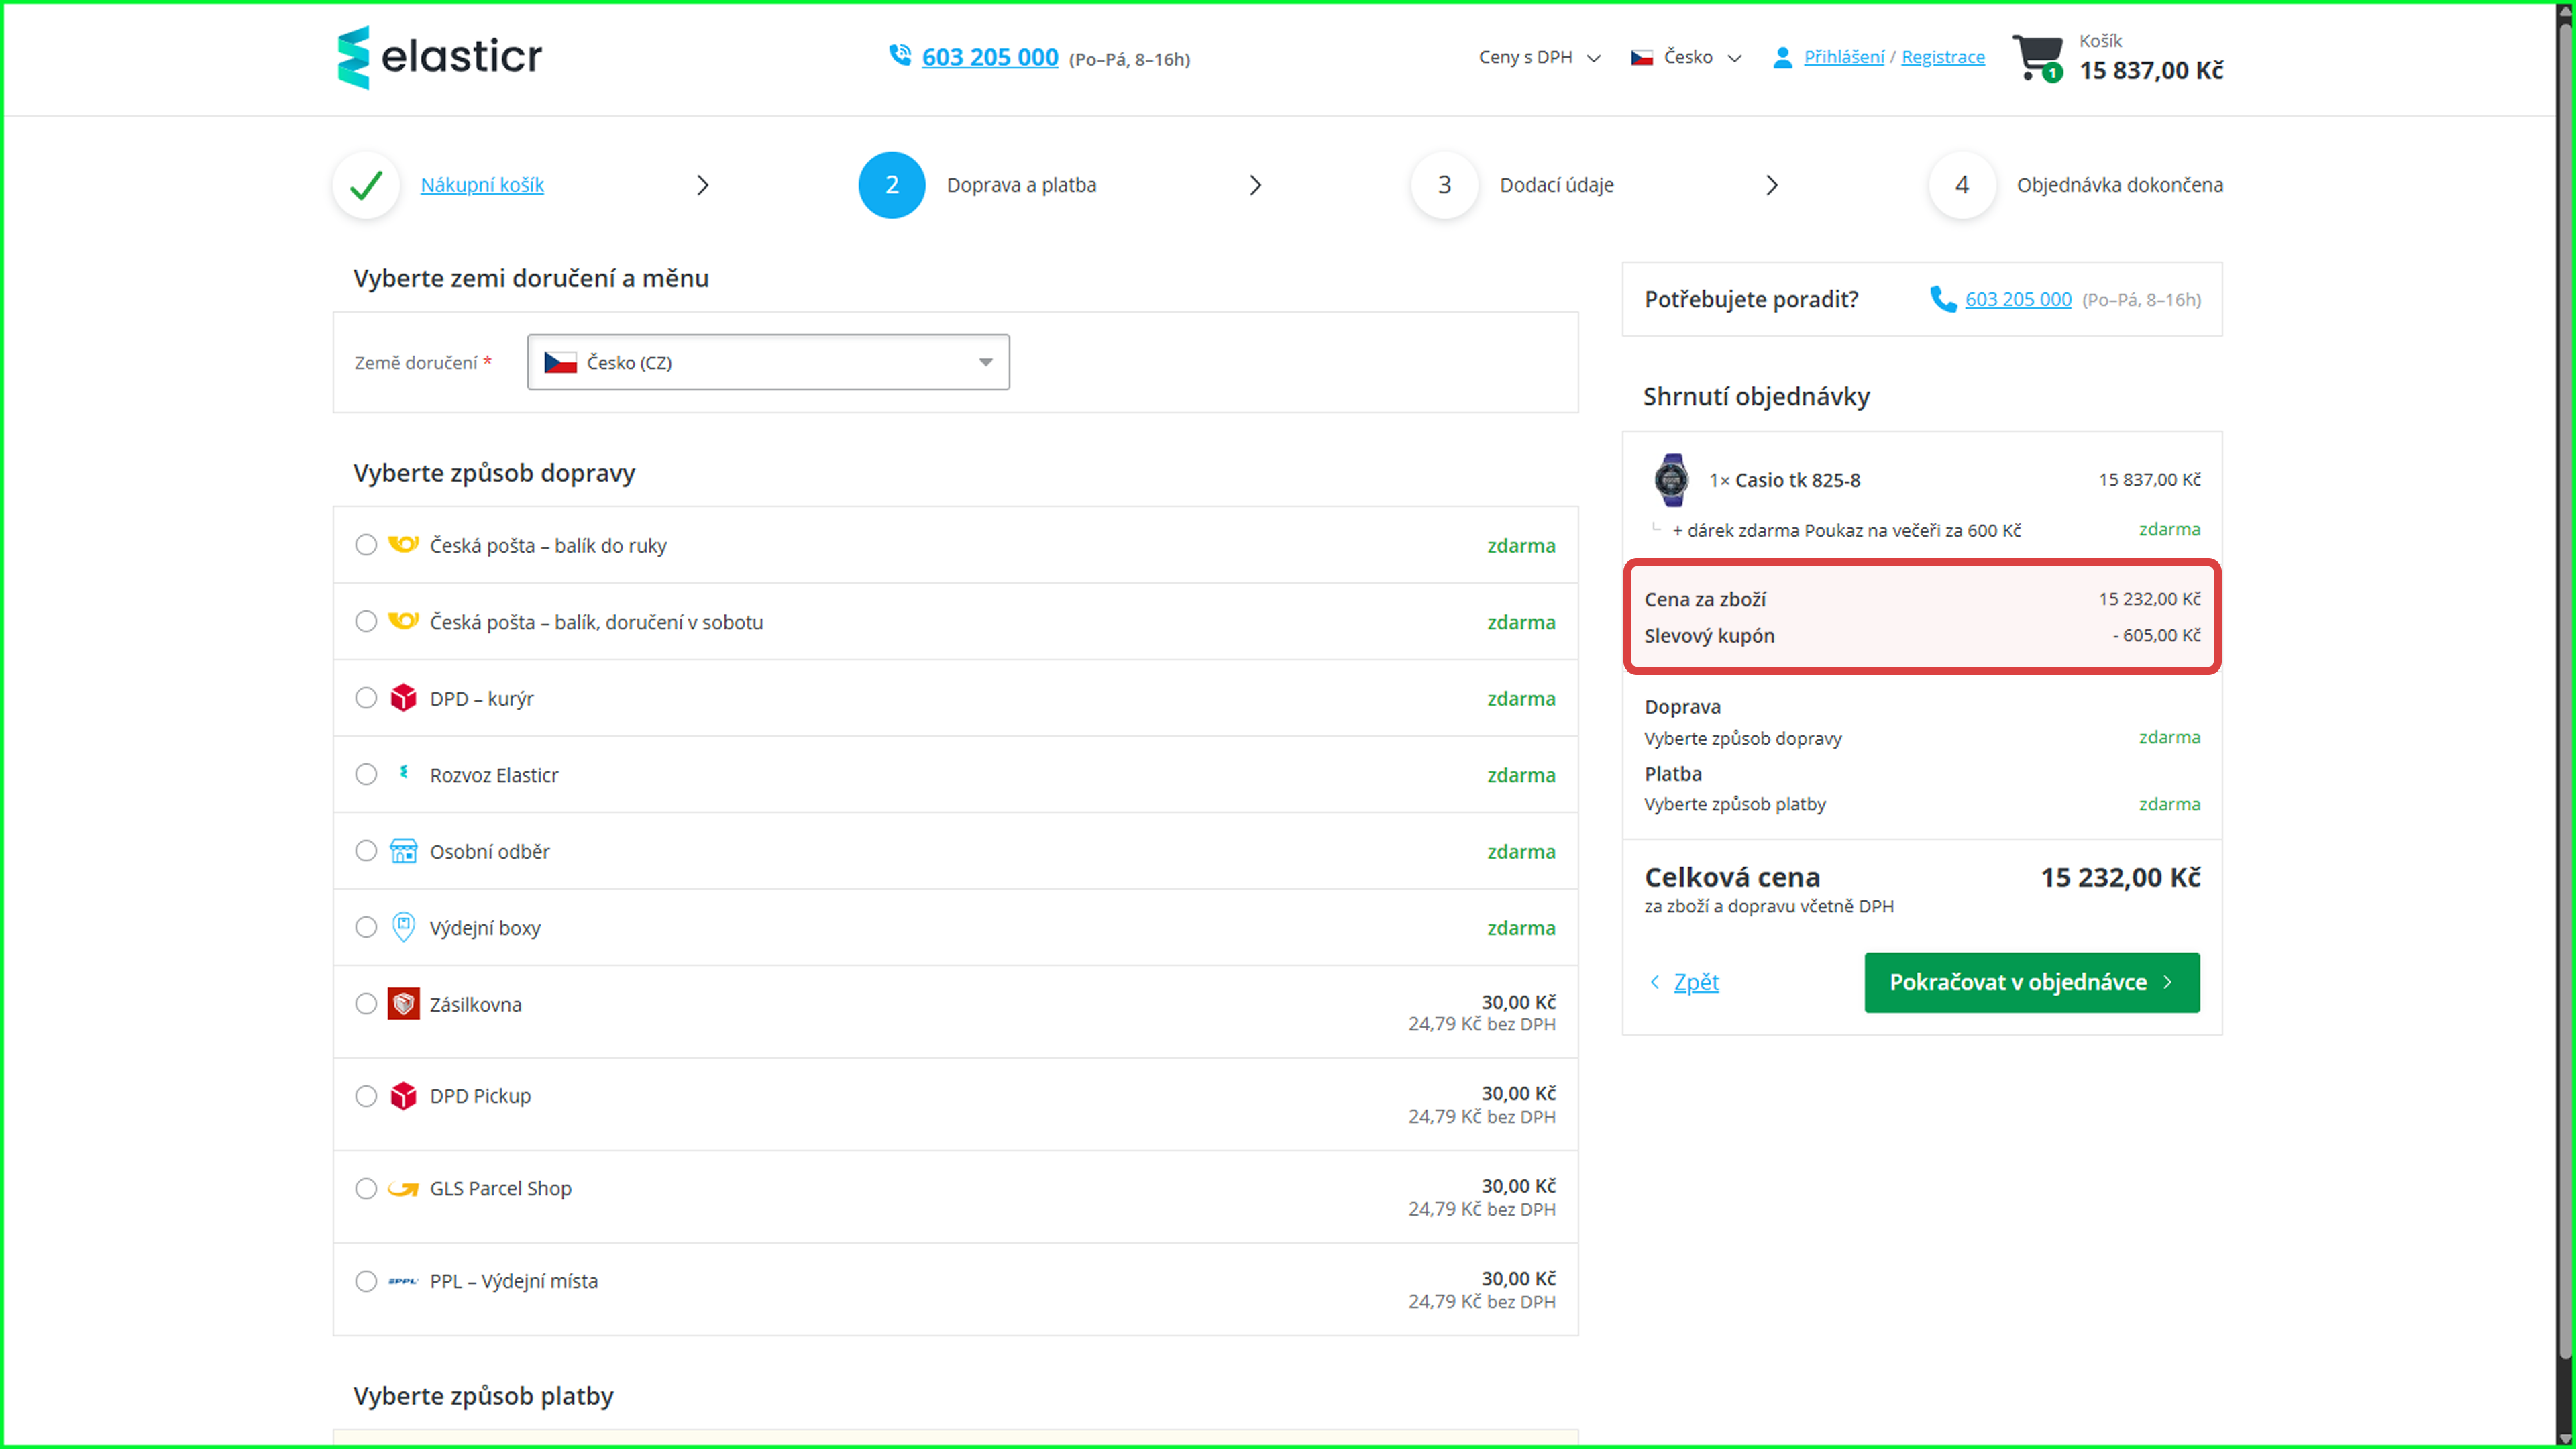Click the Zásilkovna carrier logo

[x=403, y=1004]
